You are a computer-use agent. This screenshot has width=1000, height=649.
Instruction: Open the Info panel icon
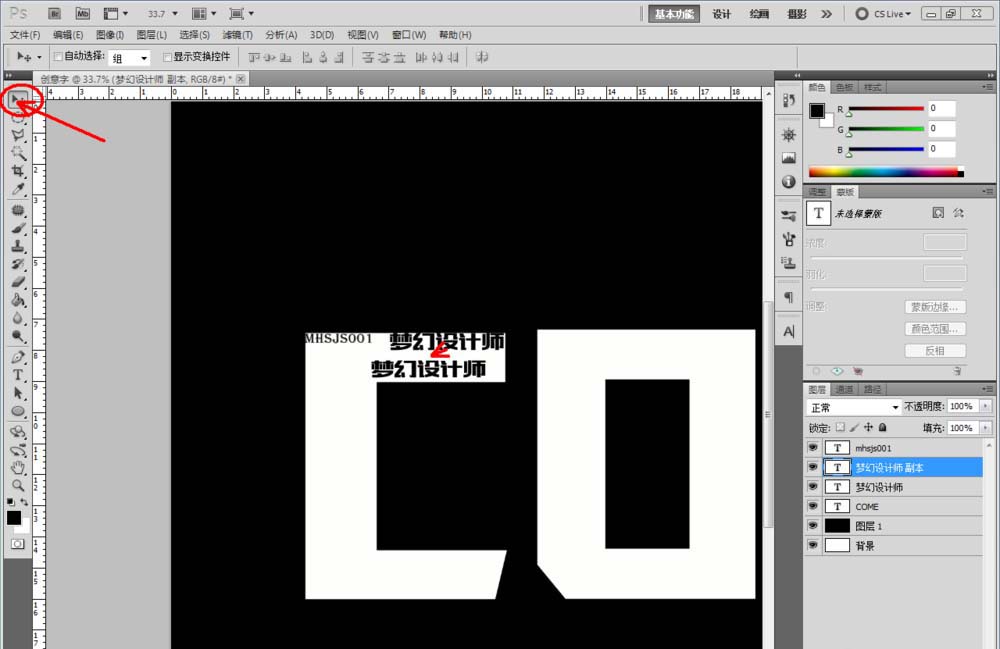point(789,182)
